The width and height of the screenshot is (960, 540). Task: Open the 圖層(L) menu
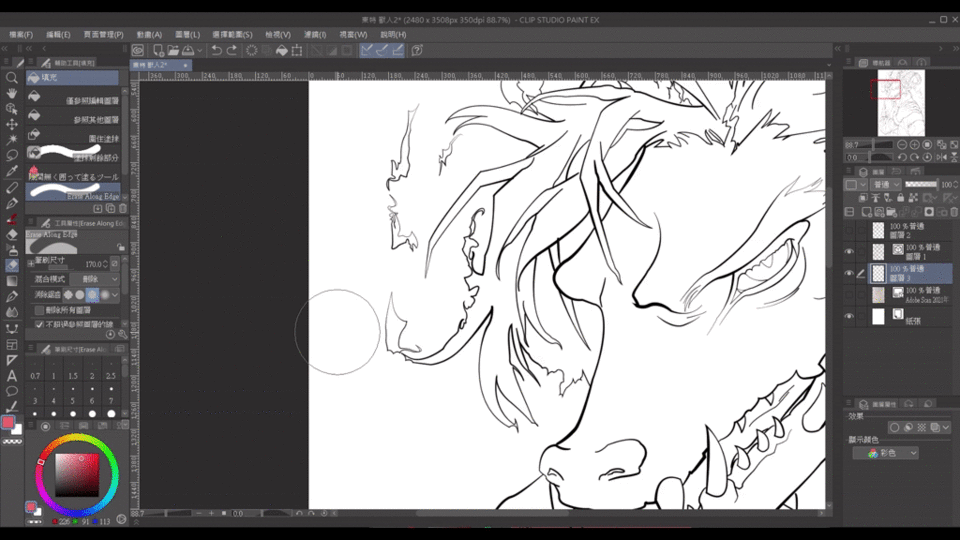coord(187,34)
